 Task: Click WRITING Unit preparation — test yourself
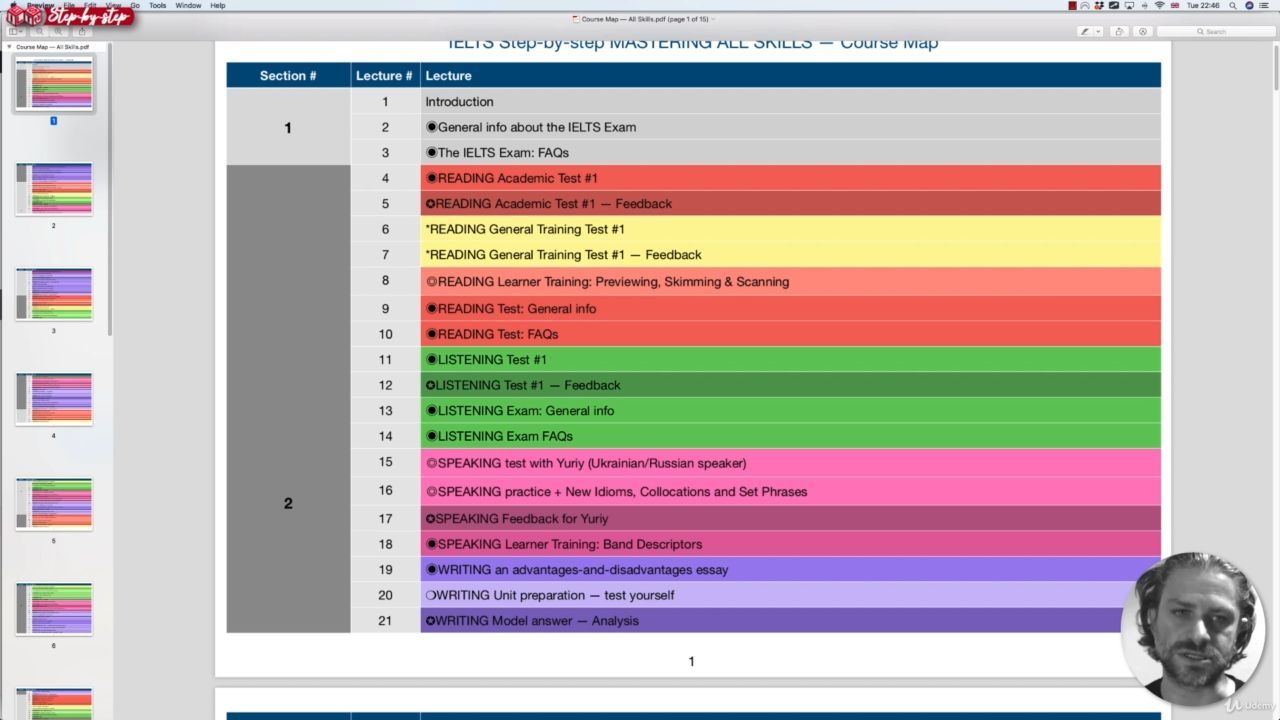point(791,595)
